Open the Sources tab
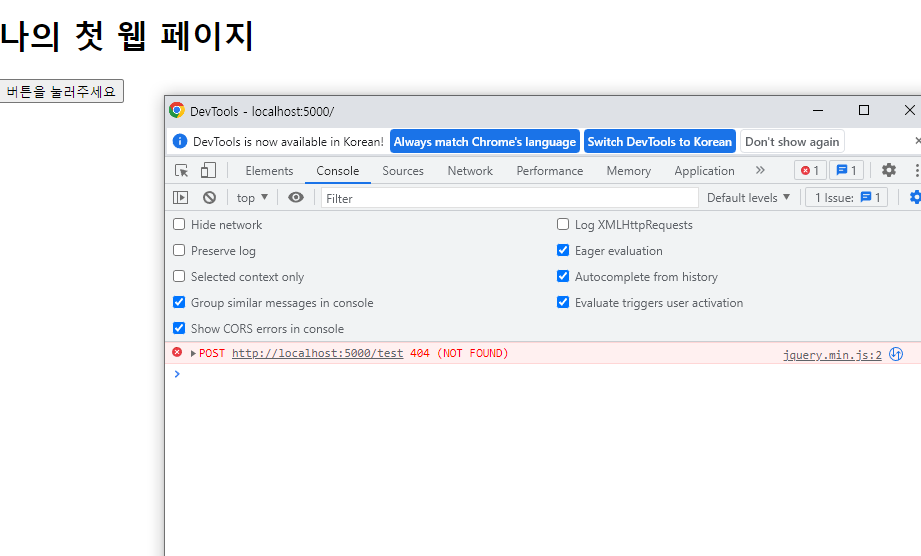Screen dimensions: 921x556 pos(403,171)
